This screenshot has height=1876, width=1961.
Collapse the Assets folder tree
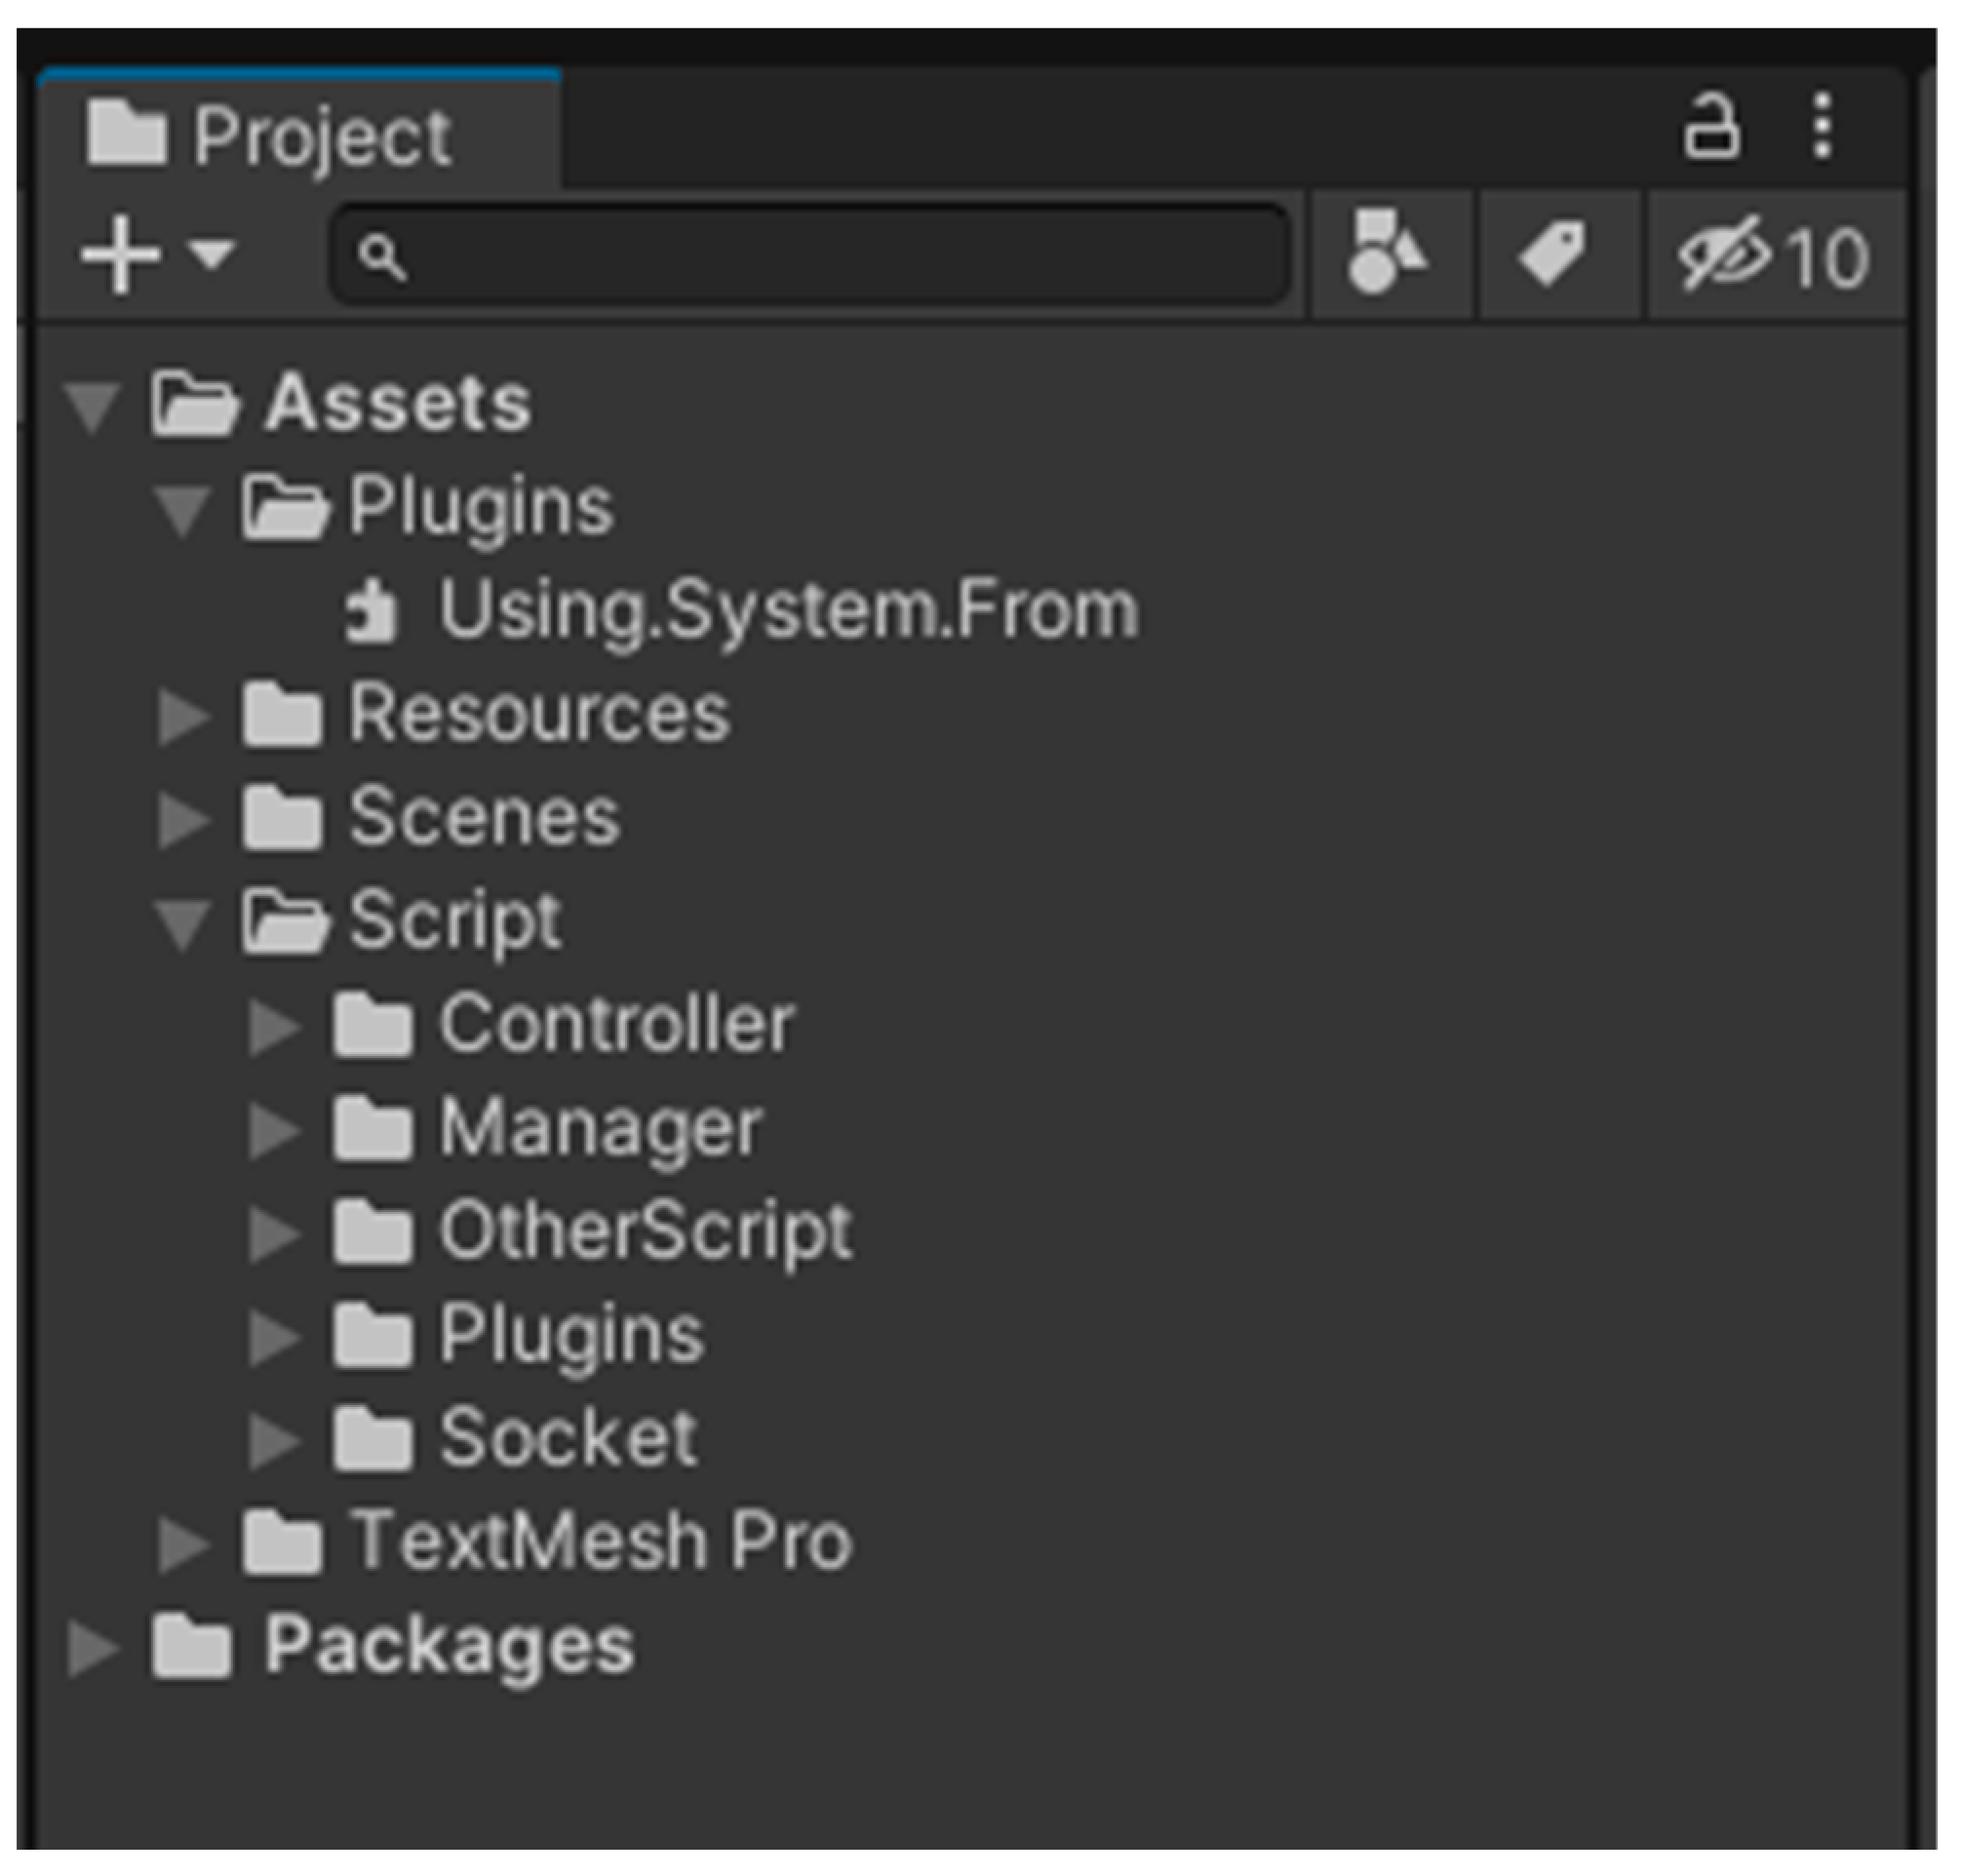pyautogui.click(x=92, y=406)
